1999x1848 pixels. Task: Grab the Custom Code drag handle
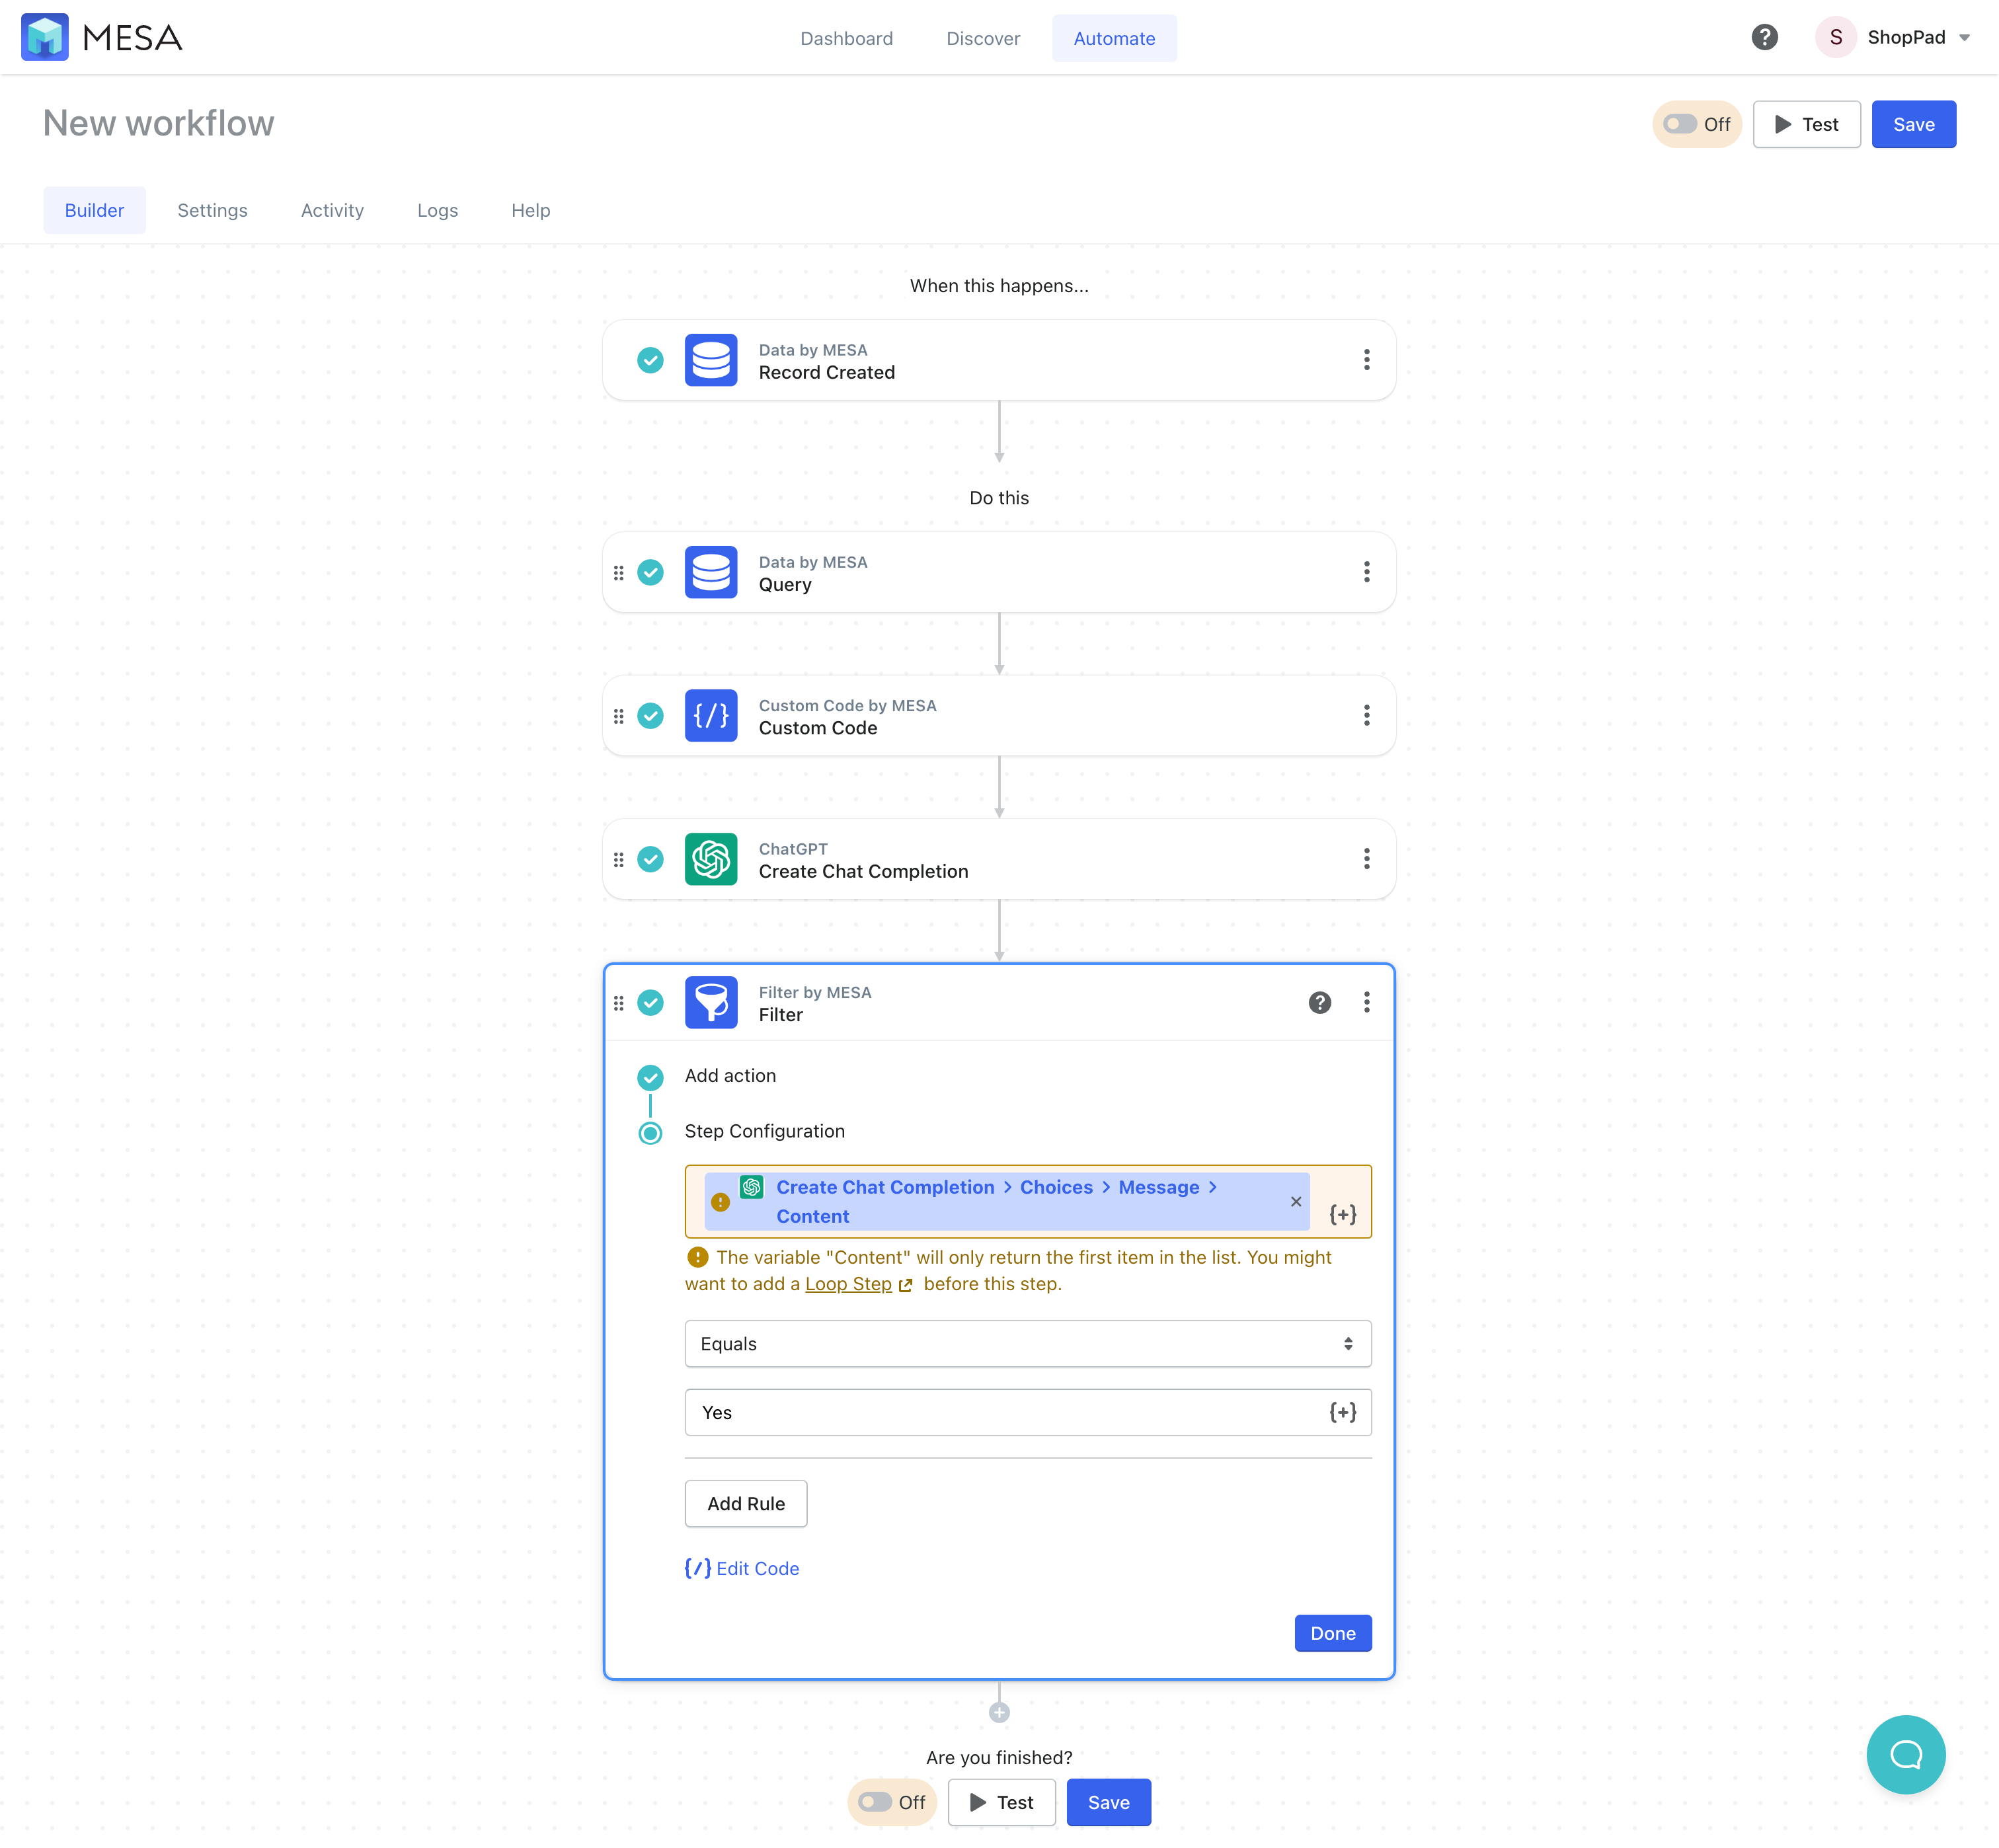pos(618,716)
